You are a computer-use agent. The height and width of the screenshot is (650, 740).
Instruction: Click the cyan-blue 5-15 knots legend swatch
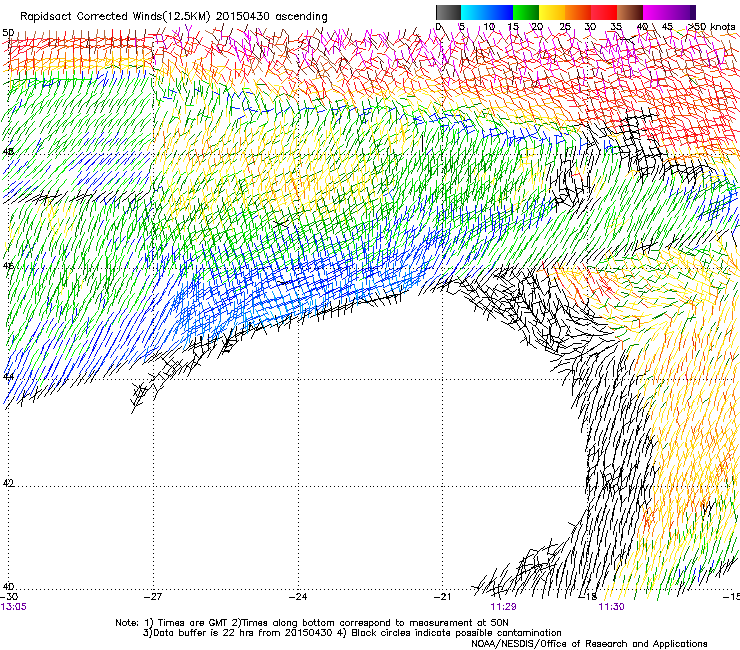pyautogui.click(x=487, y=12)
